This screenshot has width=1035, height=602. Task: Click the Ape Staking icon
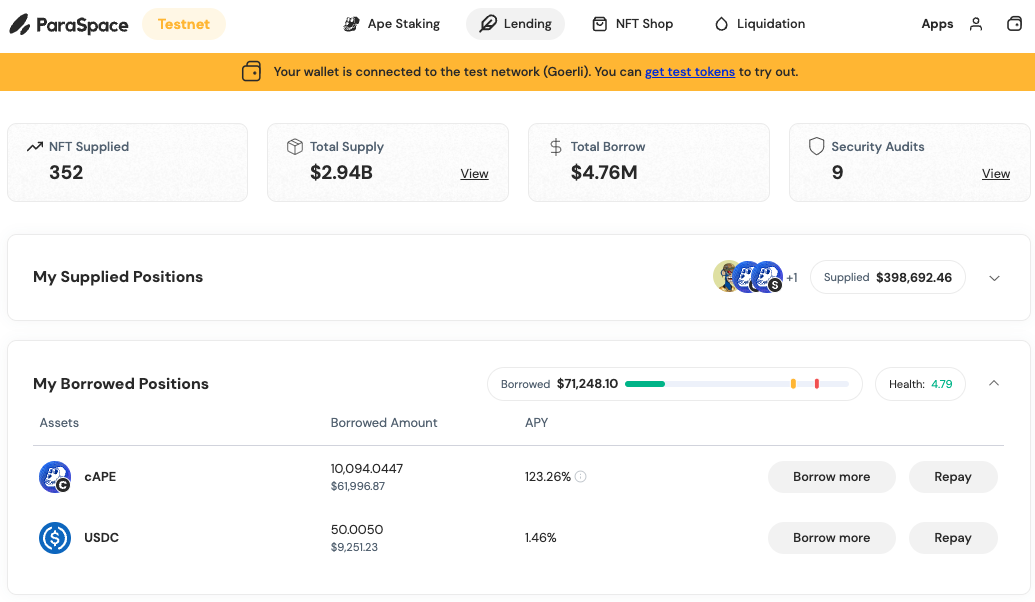point(351,24)
